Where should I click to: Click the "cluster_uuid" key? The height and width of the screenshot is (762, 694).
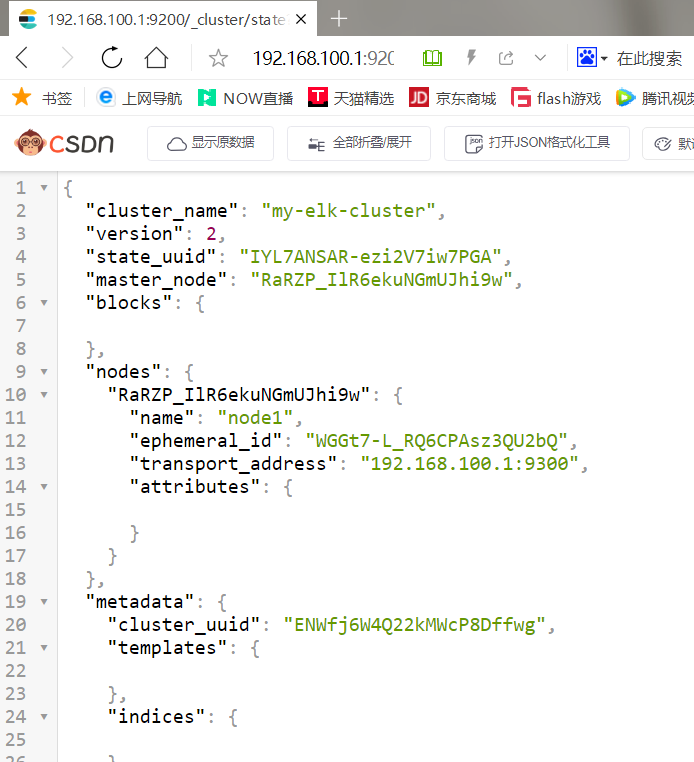[x=184, y=625]
